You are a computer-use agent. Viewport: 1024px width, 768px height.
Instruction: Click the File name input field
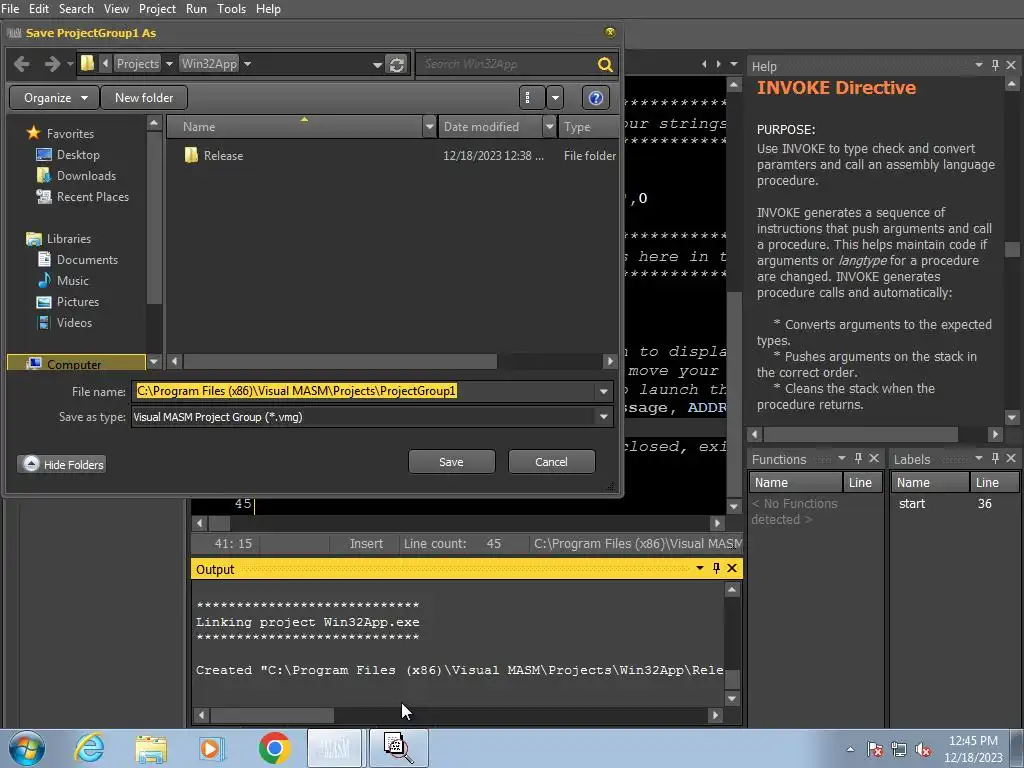click(x=363, y=391)
